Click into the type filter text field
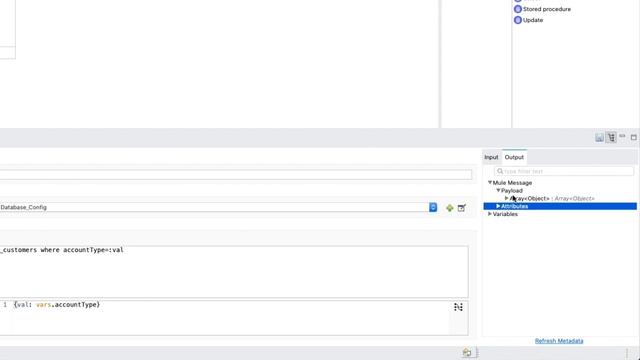This screenshot has width=640, height=360. pyautogui.click(x=564, y=171)
